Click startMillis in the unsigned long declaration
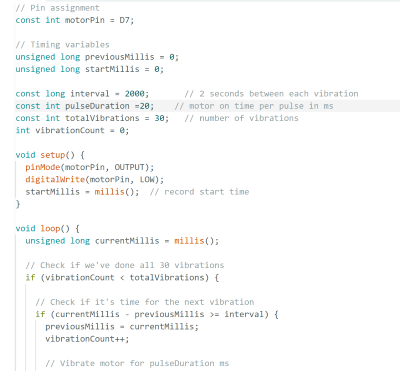This screenshot has width=400, height=371. [112, 69]
